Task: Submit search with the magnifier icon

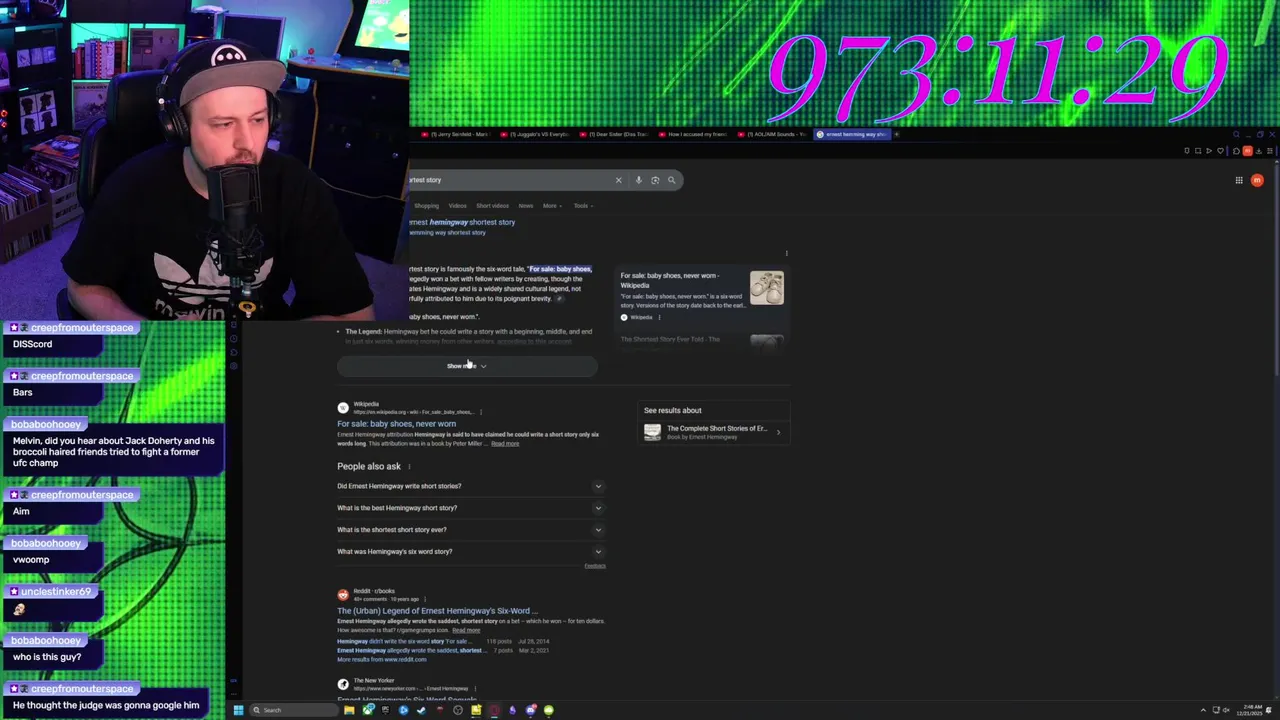Action: 672,180
